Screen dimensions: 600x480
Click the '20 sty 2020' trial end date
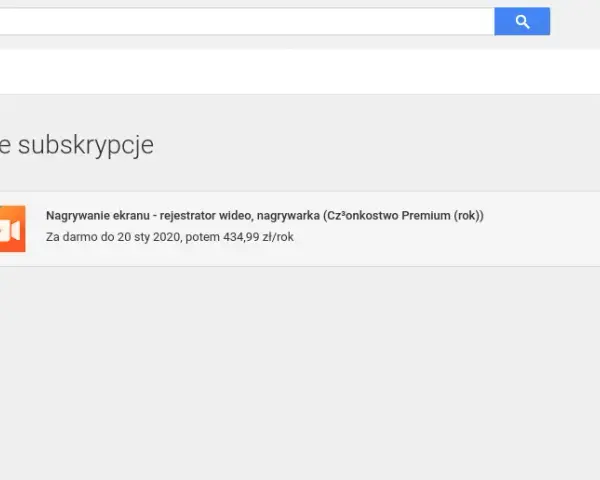(x=148, y=237)
